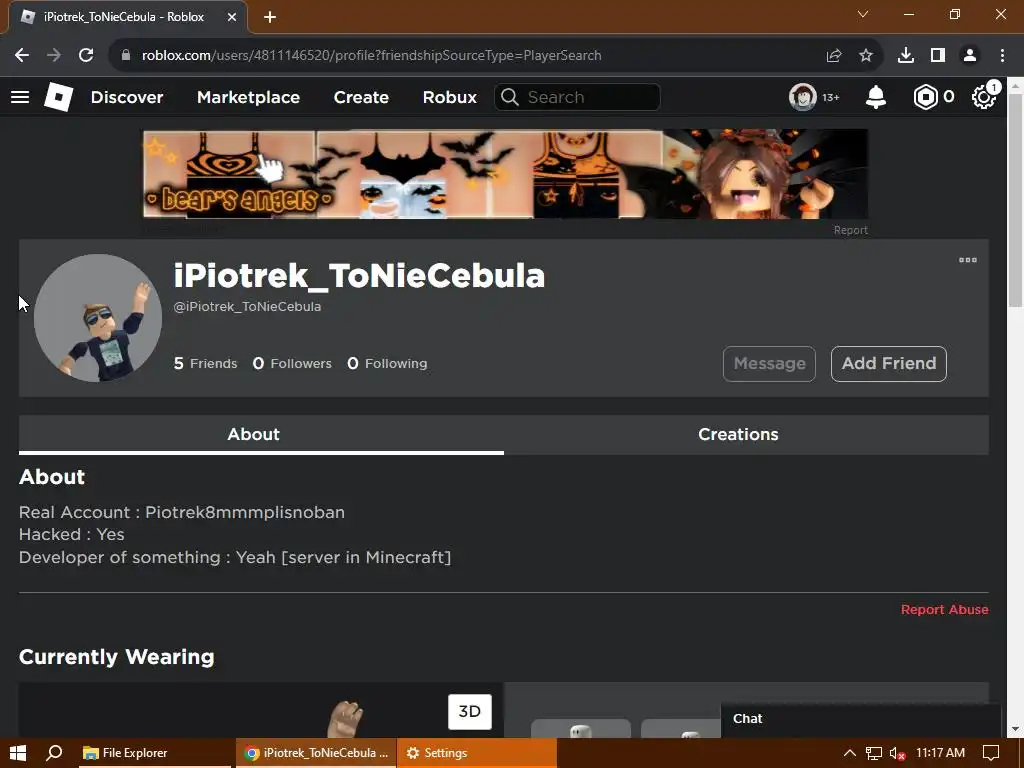Screen dimensions: 1024x768
Task: Open the three-dot profile options menu
Action: [968, 260]
